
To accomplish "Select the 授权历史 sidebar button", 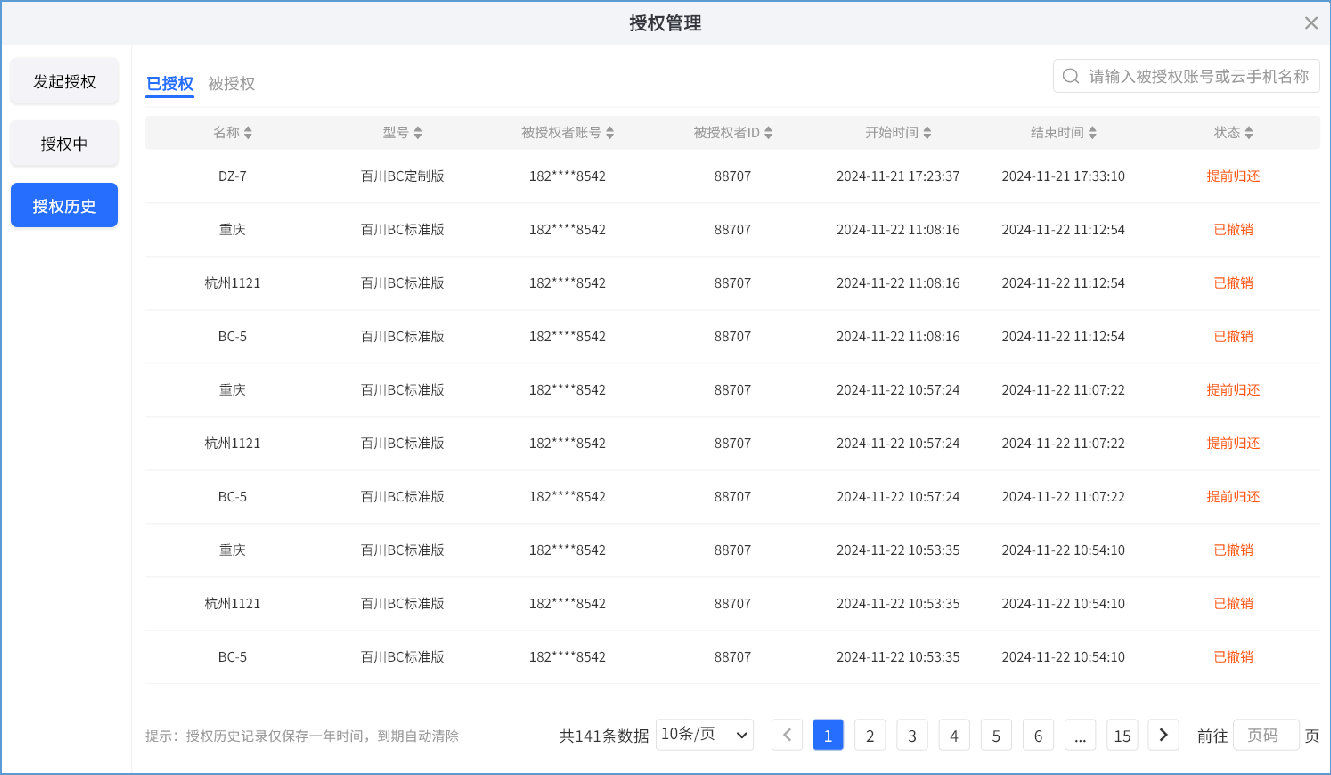I will (x=65, y=206).
